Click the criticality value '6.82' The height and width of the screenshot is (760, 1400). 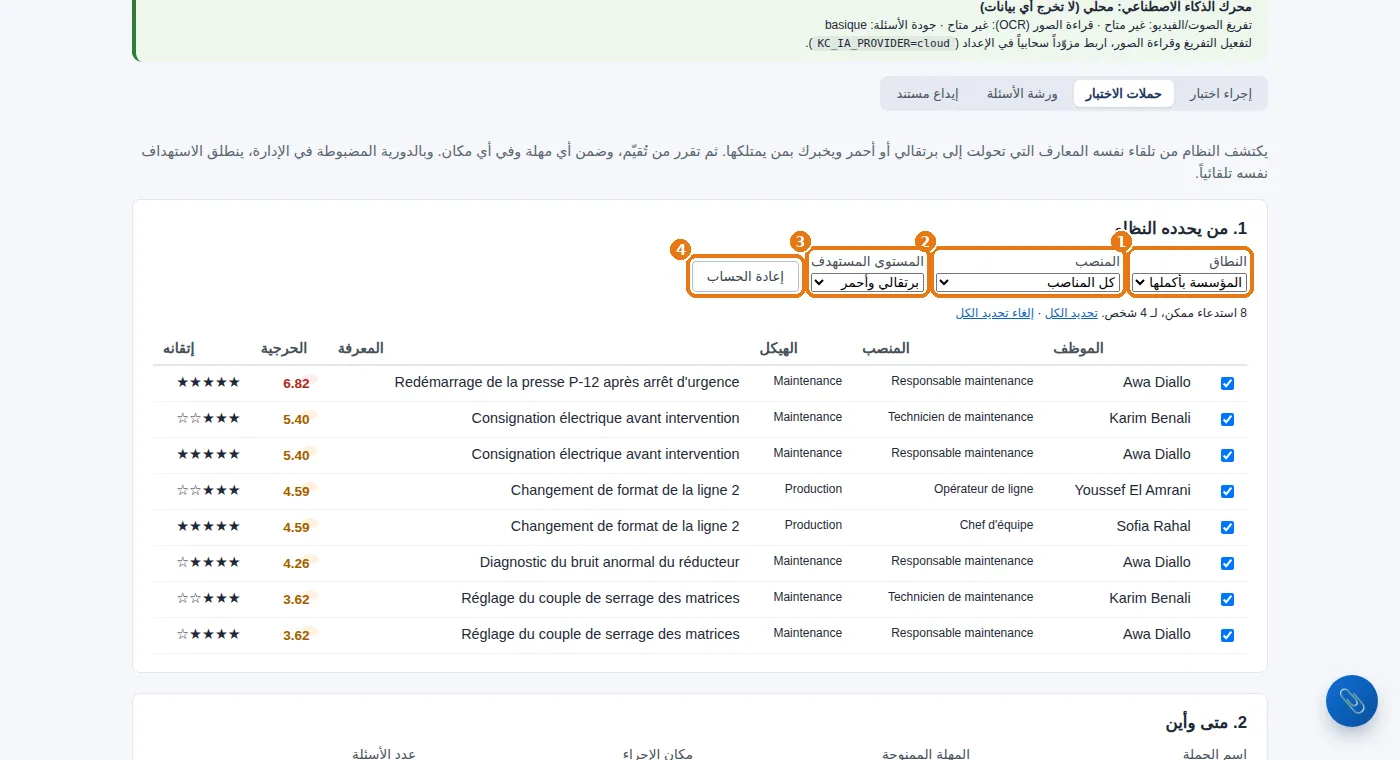coord(296,383)
